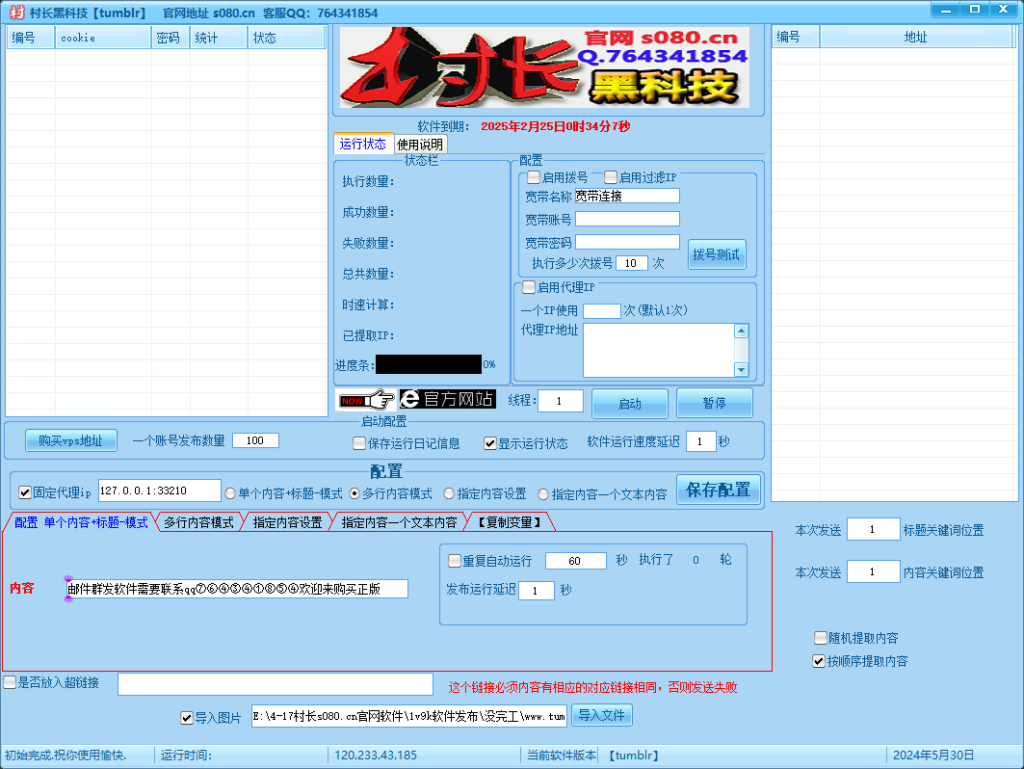Check the 随机提取内容 option
The height and width of the screenshot is (769, 1024).
pos(820,638)
